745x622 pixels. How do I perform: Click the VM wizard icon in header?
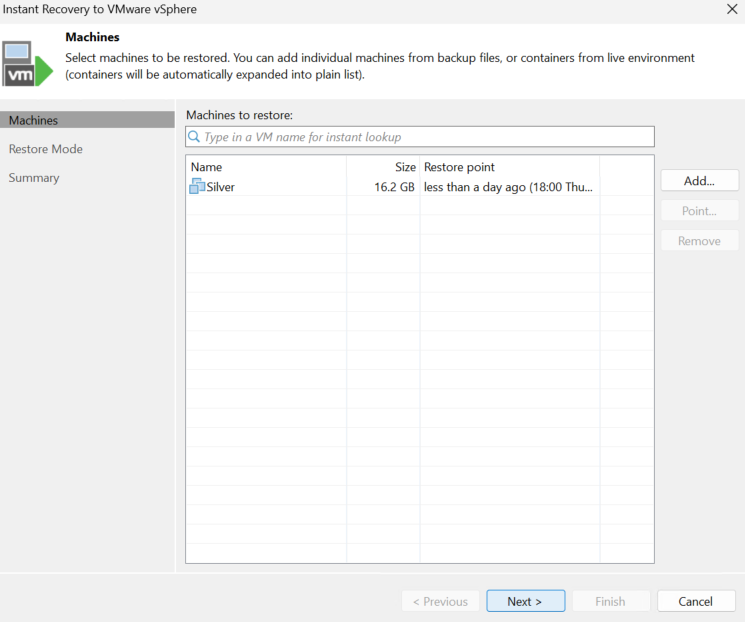(27, 64)
